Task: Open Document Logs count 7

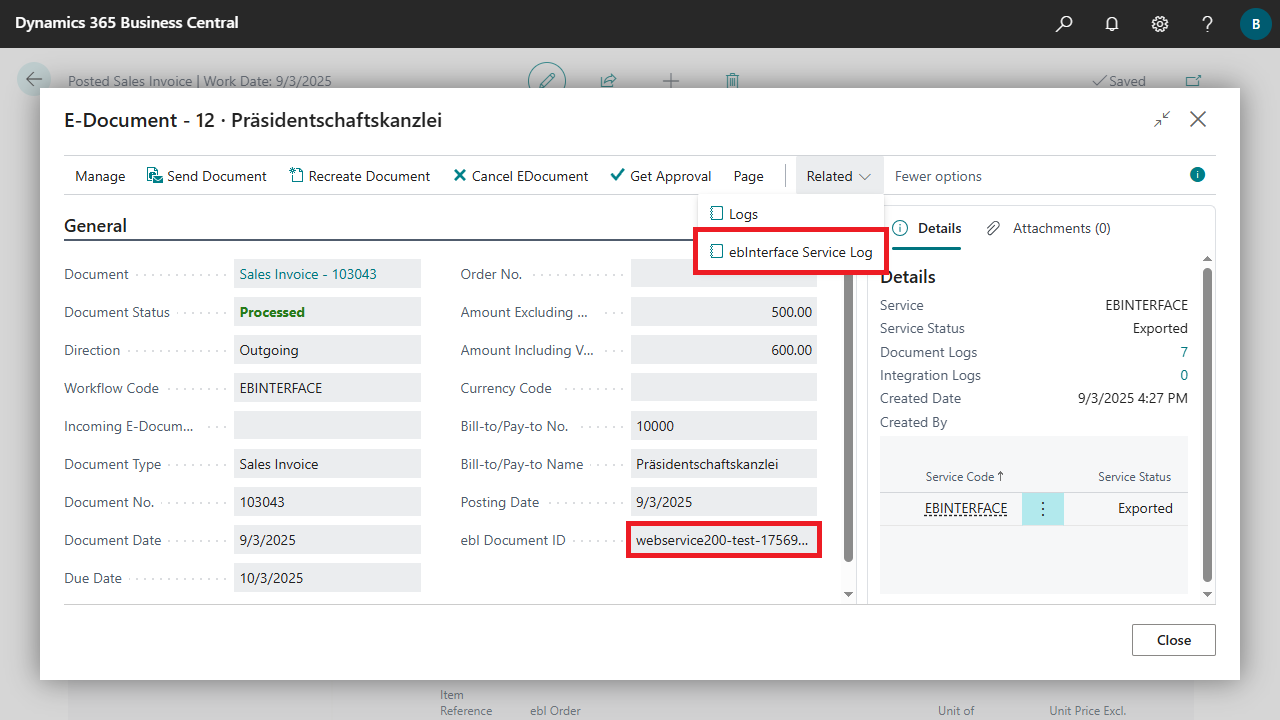Action: pyautogui.click(x=1184, y=352)
